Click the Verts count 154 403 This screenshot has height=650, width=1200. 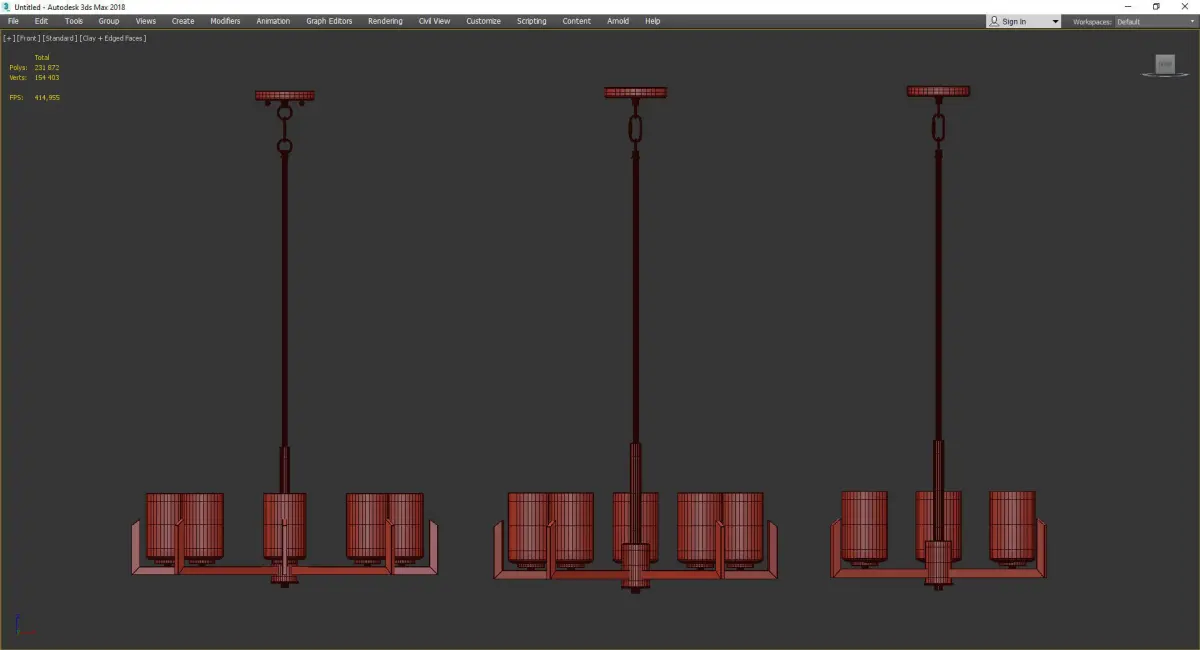(x=47, y=77)
